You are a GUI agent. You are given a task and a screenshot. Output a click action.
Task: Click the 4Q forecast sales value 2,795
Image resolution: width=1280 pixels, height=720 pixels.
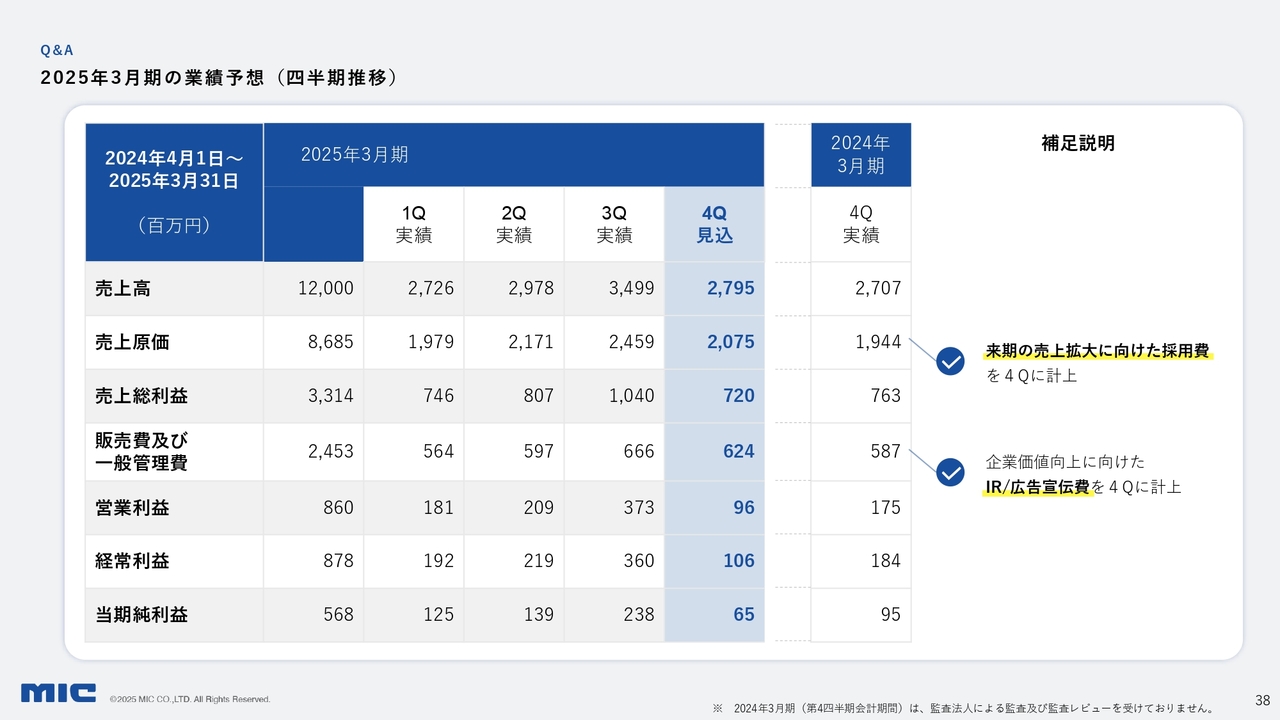730,289
